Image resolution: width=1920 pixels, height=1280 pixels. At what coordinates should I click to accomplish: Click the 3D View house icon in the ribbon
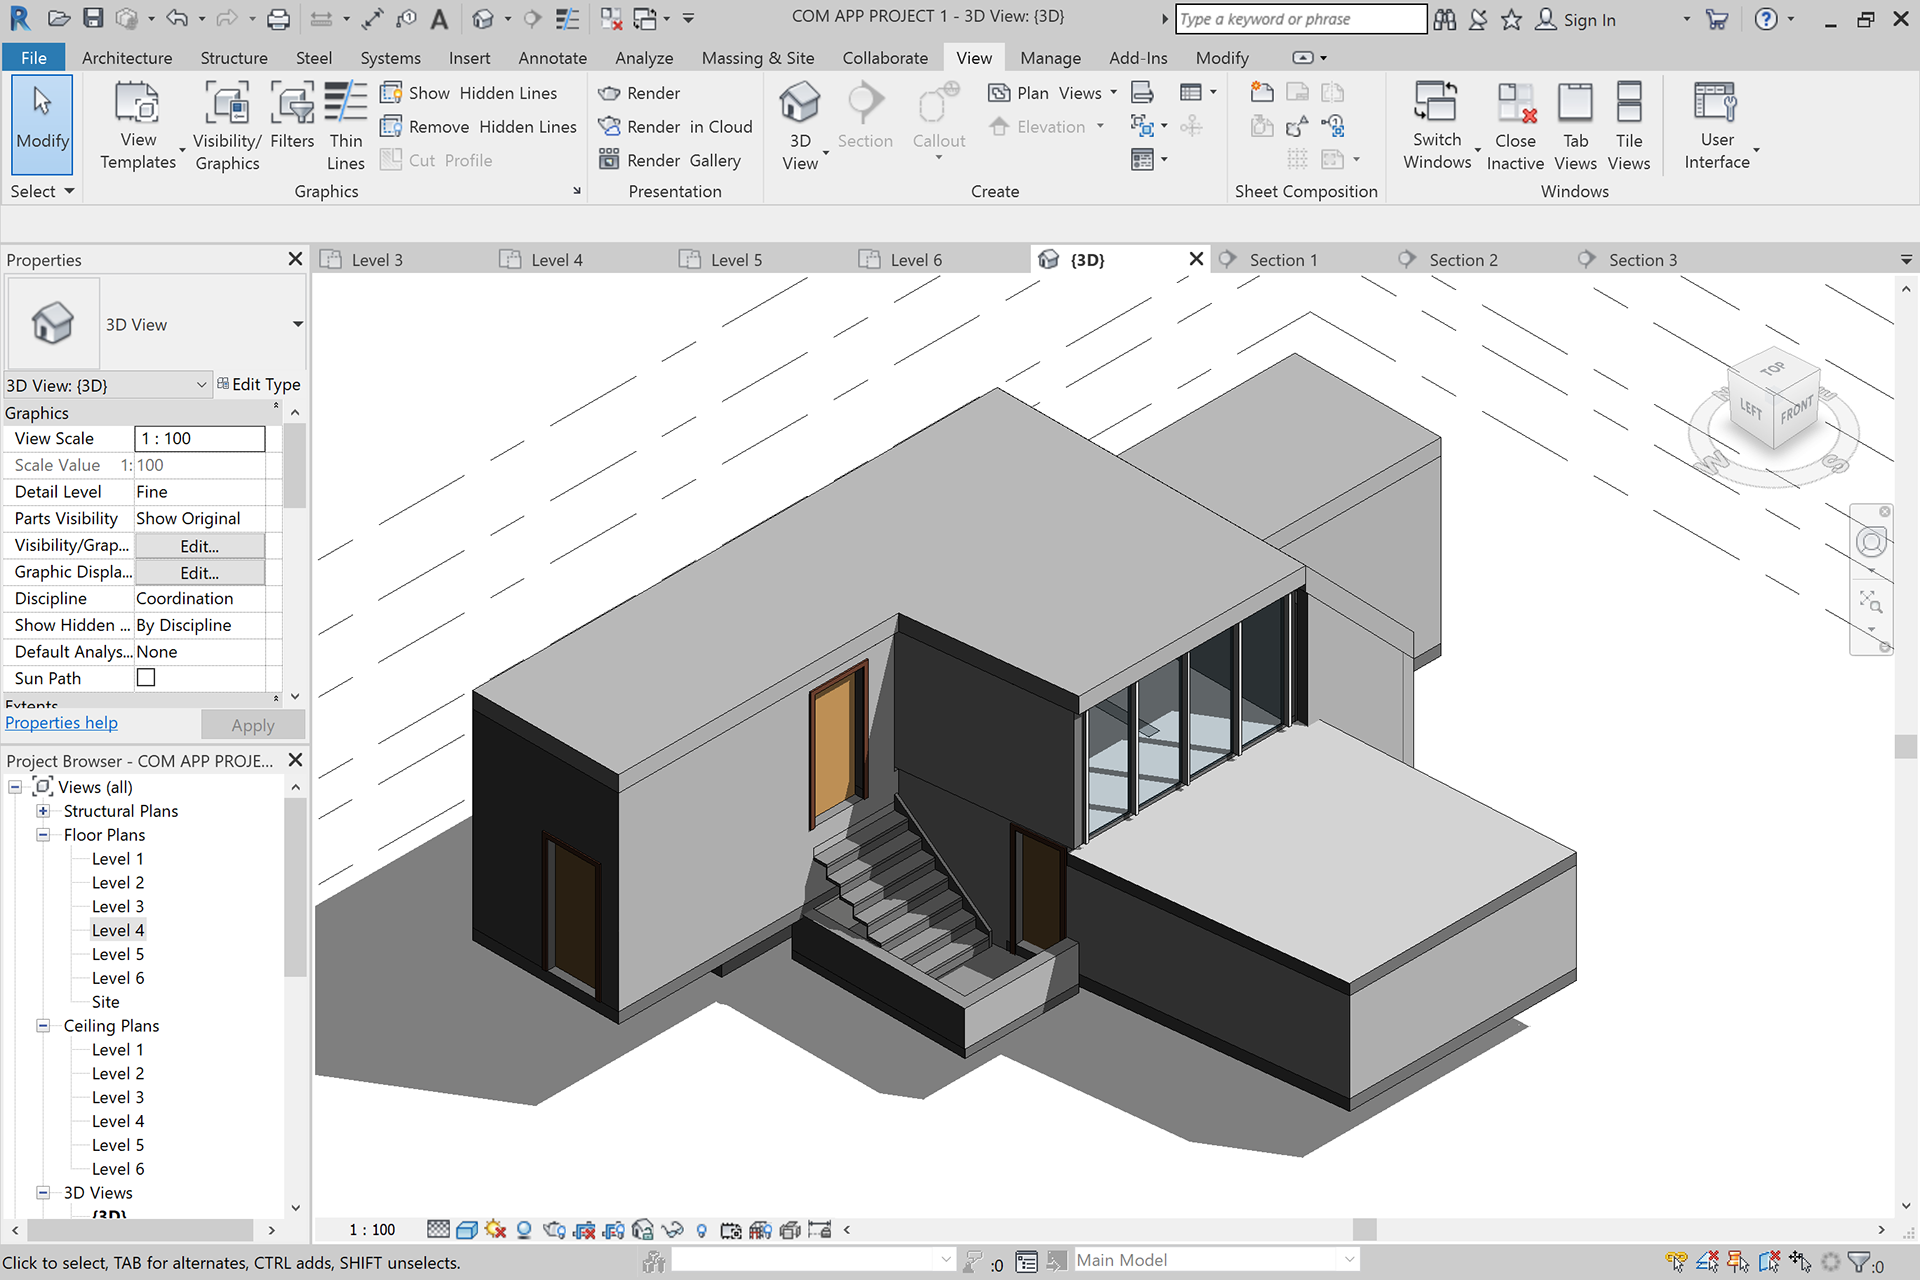(x=799, y=104)
